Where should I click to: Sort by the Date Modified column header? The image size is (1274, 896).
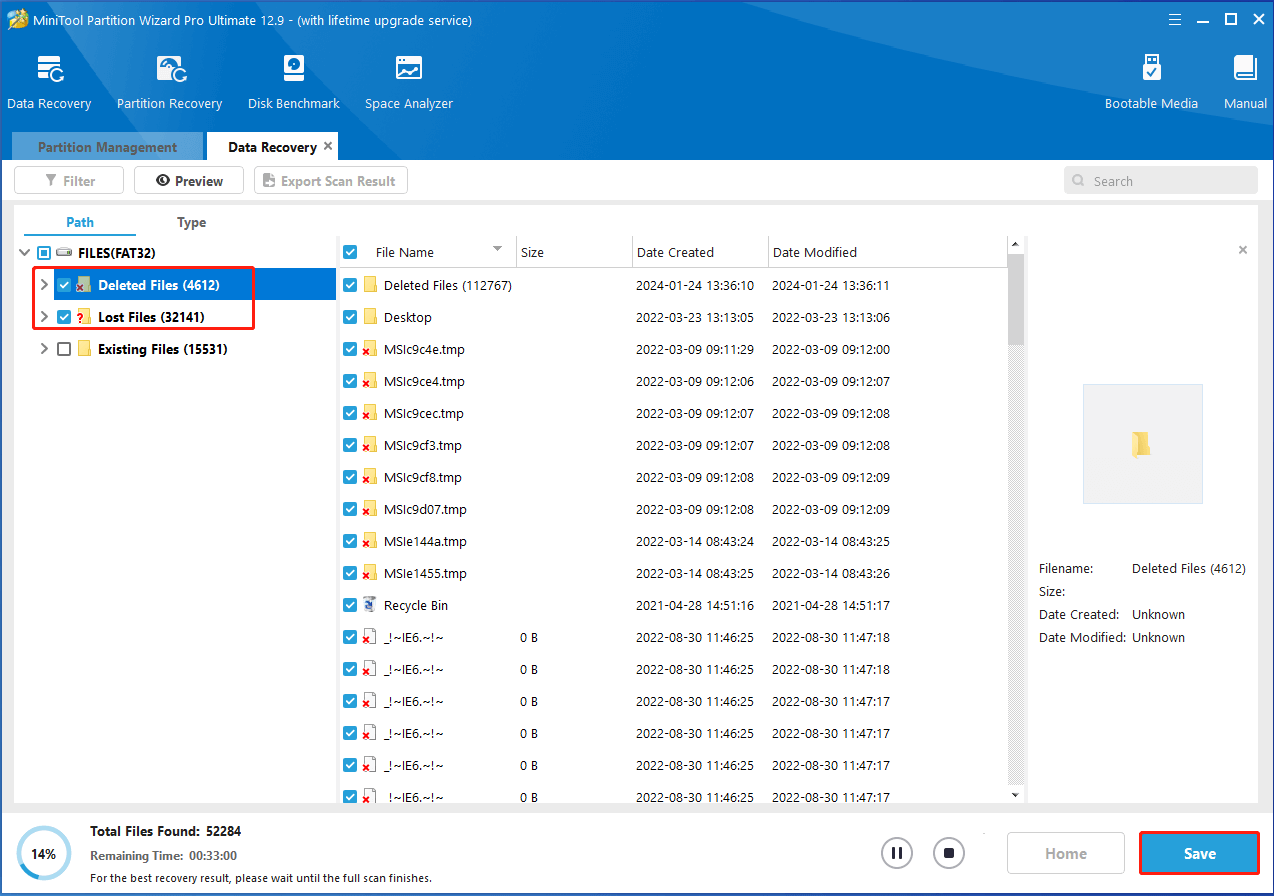pyautogui.click(x=887, y=252)
